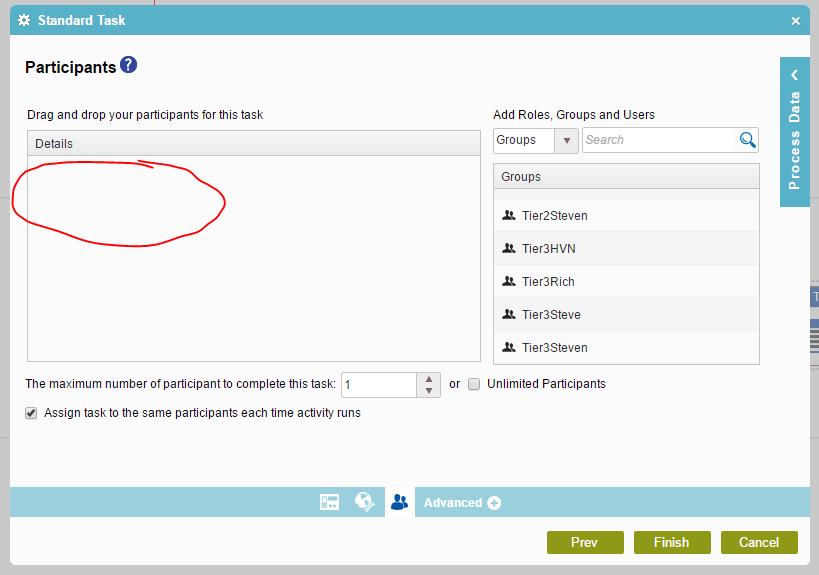Screen dimensions: 819x575
Task: Select the Tier3Steven group entry
Action: coord(554,348)
